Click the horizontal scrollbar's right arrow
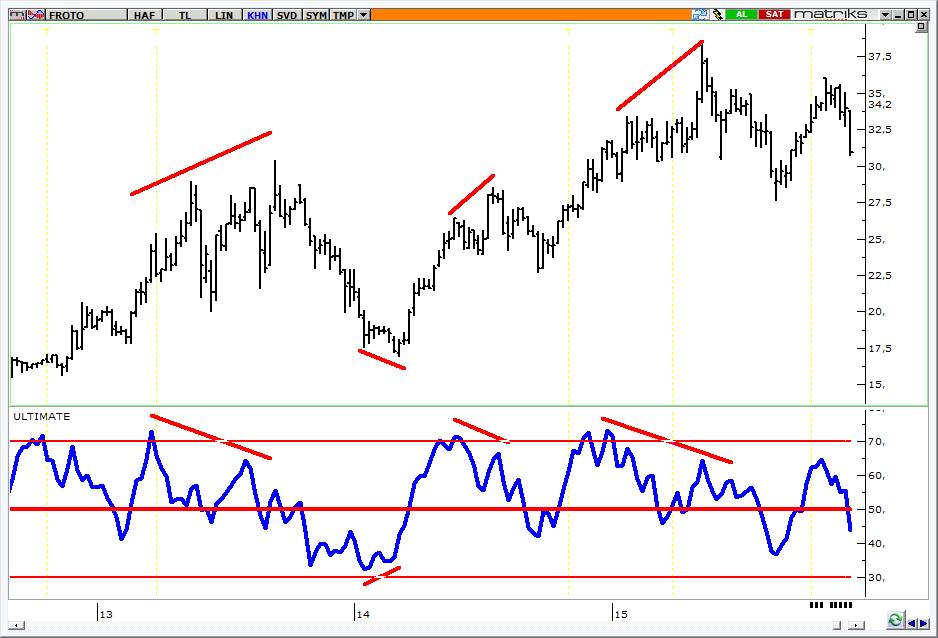 pyautogui.click(x=857, y=625)
